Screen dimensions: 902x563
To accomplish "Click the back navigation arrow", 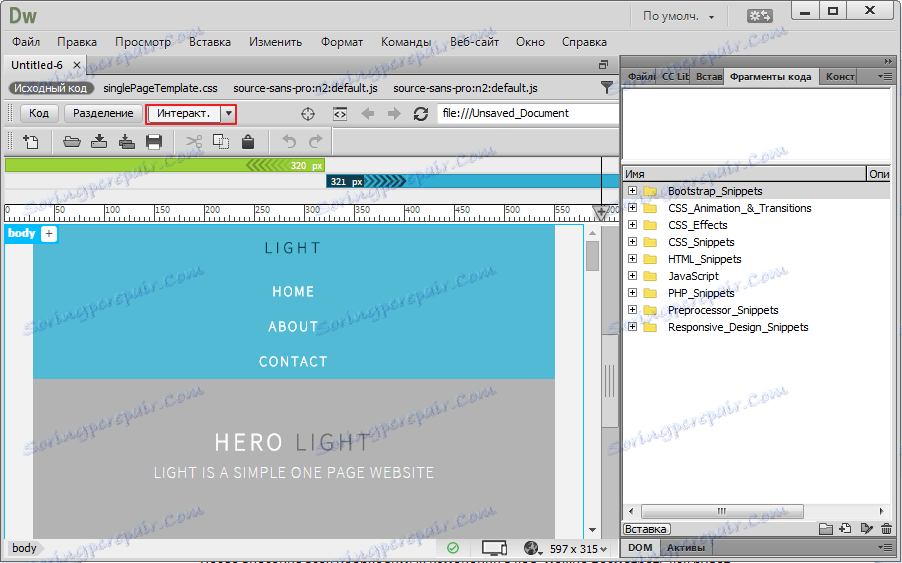I will click(x=368, y=114).
